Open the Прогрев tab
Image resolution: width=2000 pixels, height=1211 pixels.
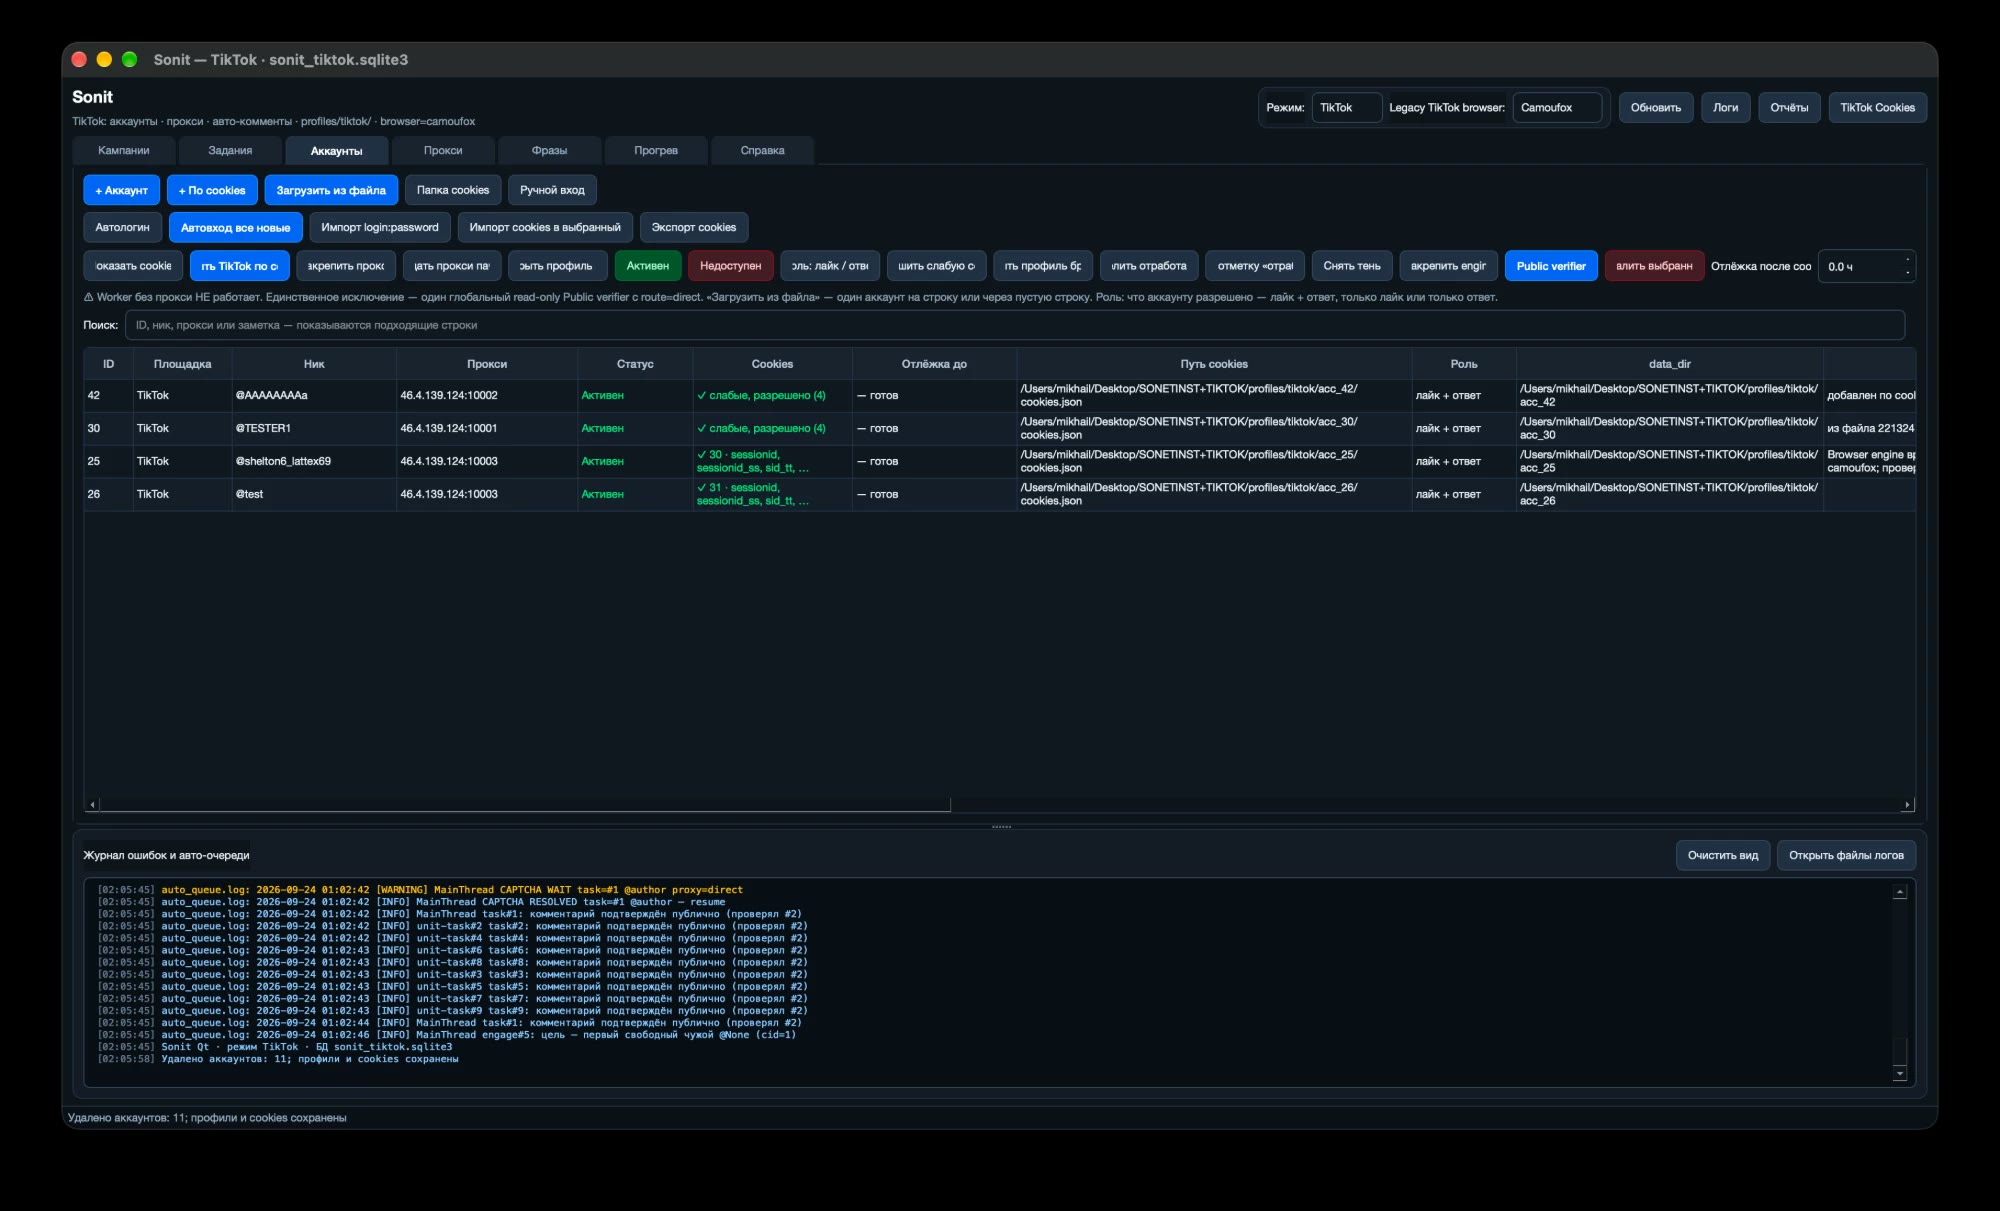click(656, 150)
